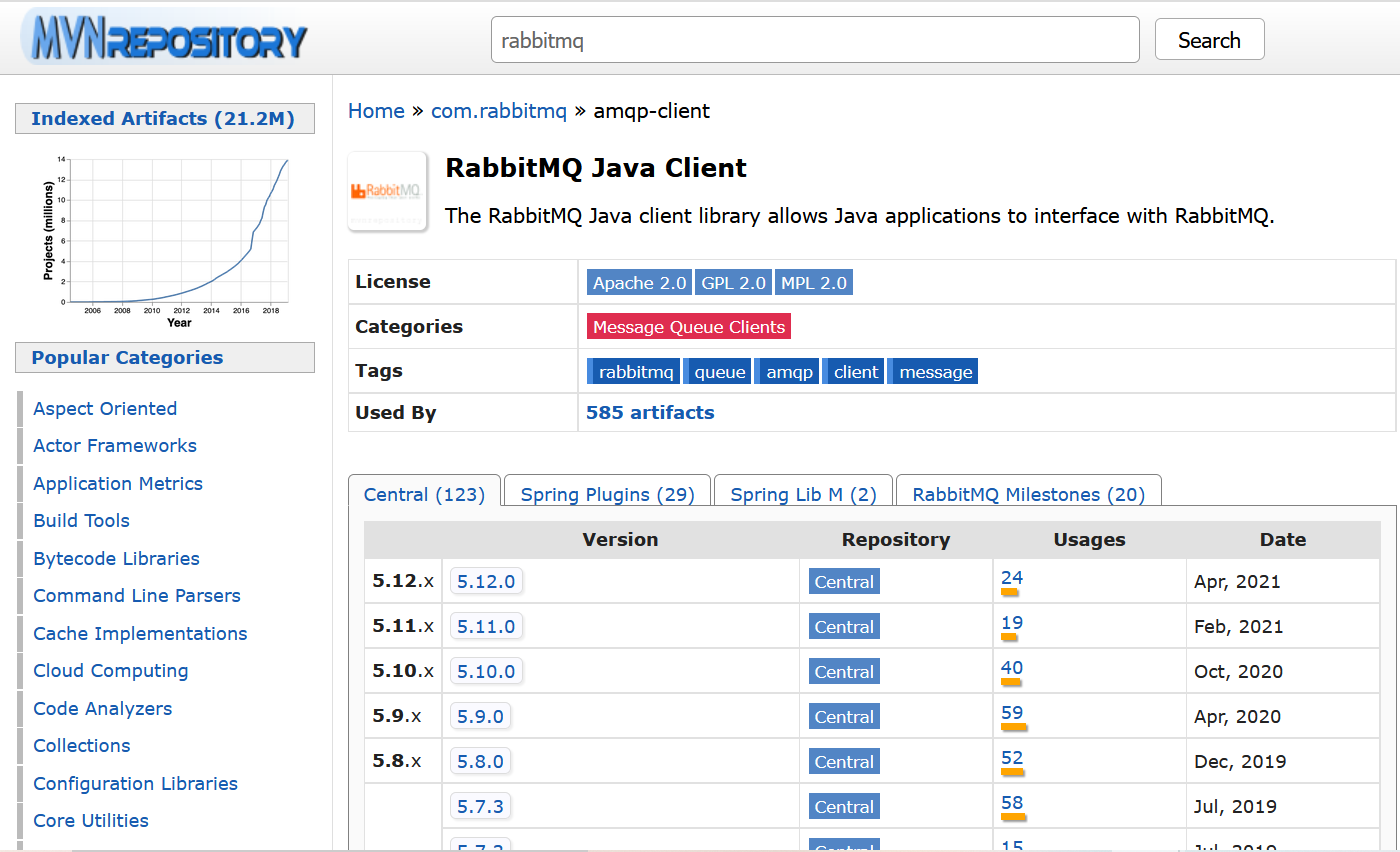Click the RabbitMQ artifact logo image
This screenshot has width=1400, height=852.
tap(387, 191)
